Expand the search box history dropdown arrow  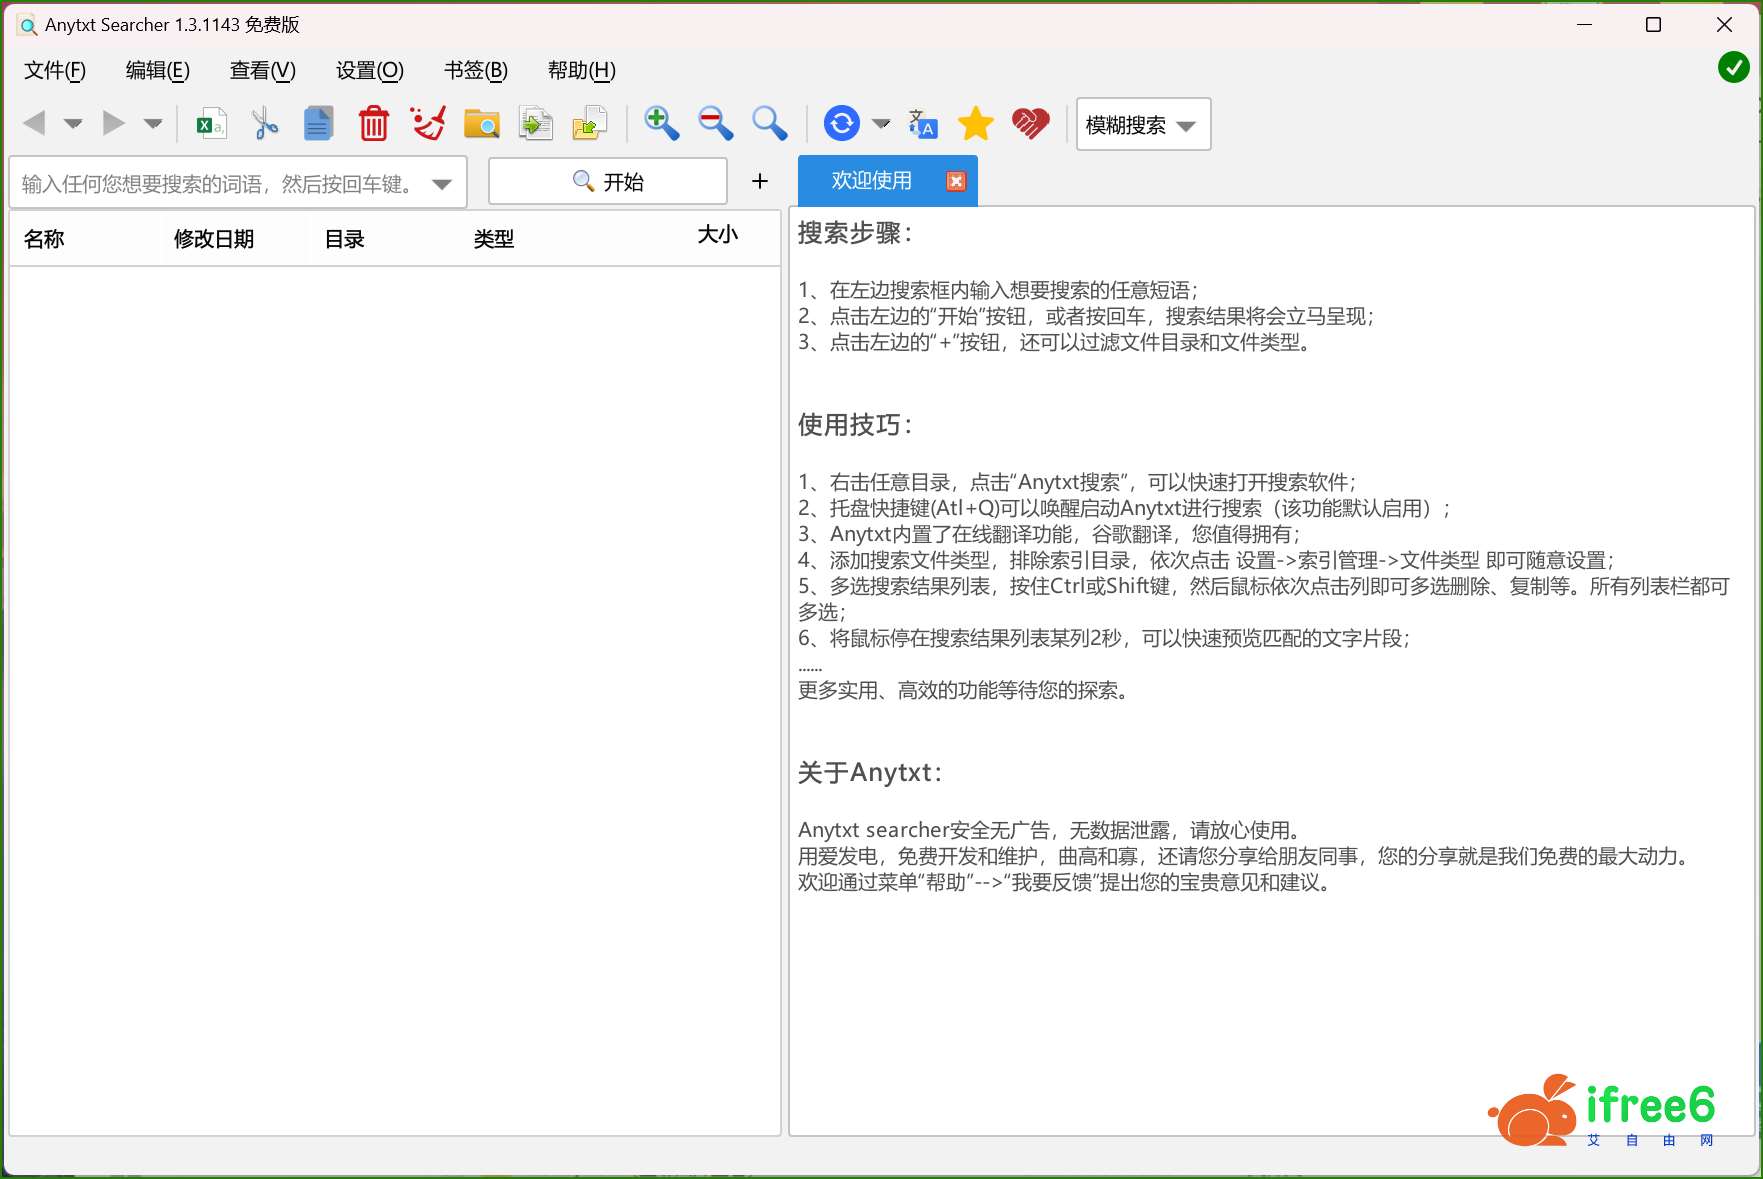(442, 184)
